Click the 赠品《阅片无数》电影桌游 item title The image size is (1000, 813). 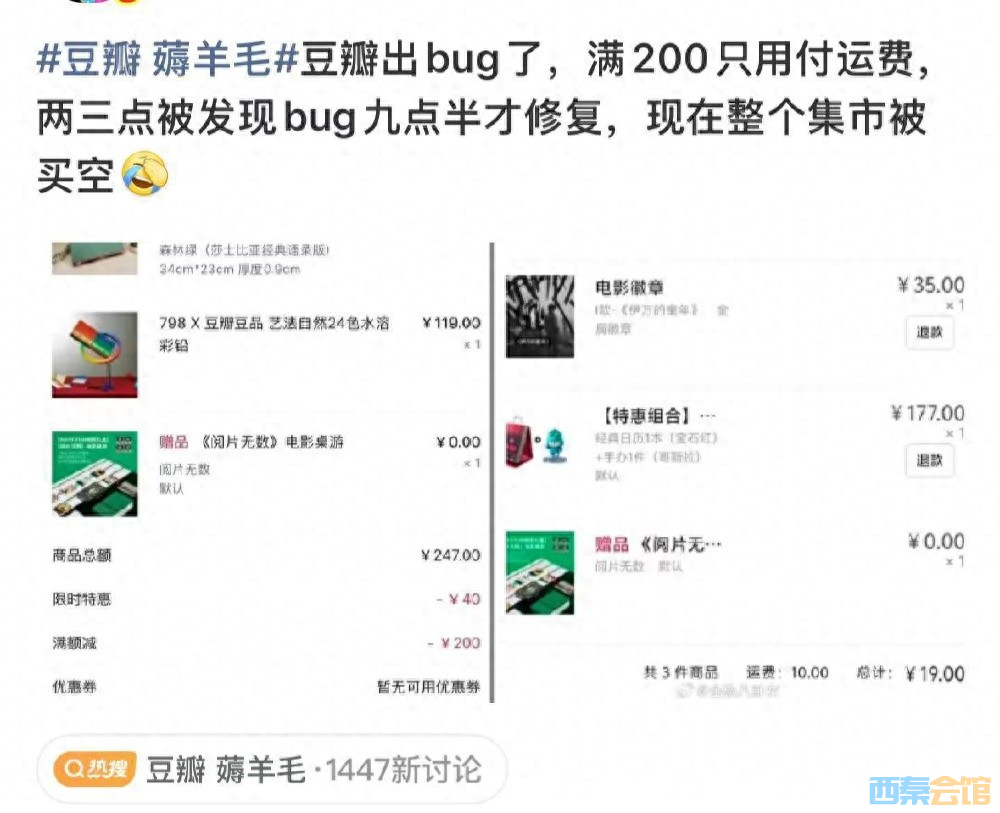pyautogui.click(x=251, y=442)
